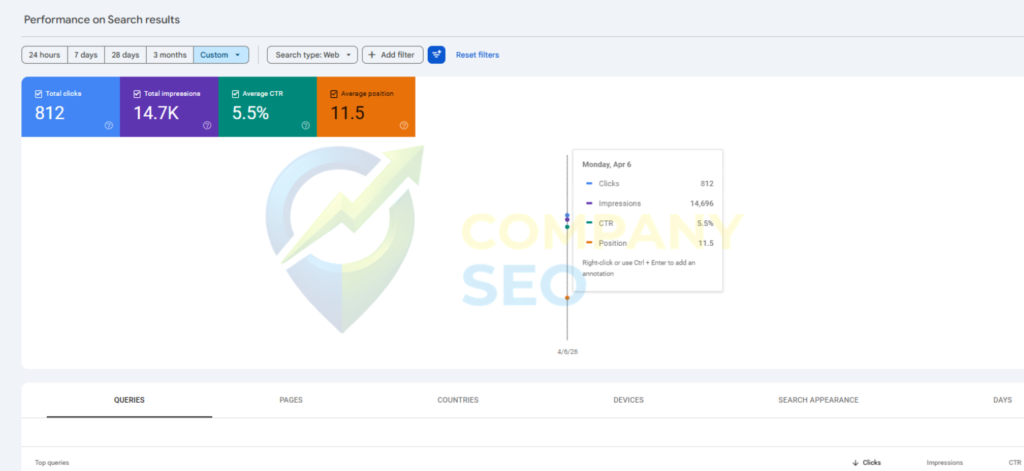Click the Add filter button
Viewport: 1024px width, 471px height.
click(392, 55)
